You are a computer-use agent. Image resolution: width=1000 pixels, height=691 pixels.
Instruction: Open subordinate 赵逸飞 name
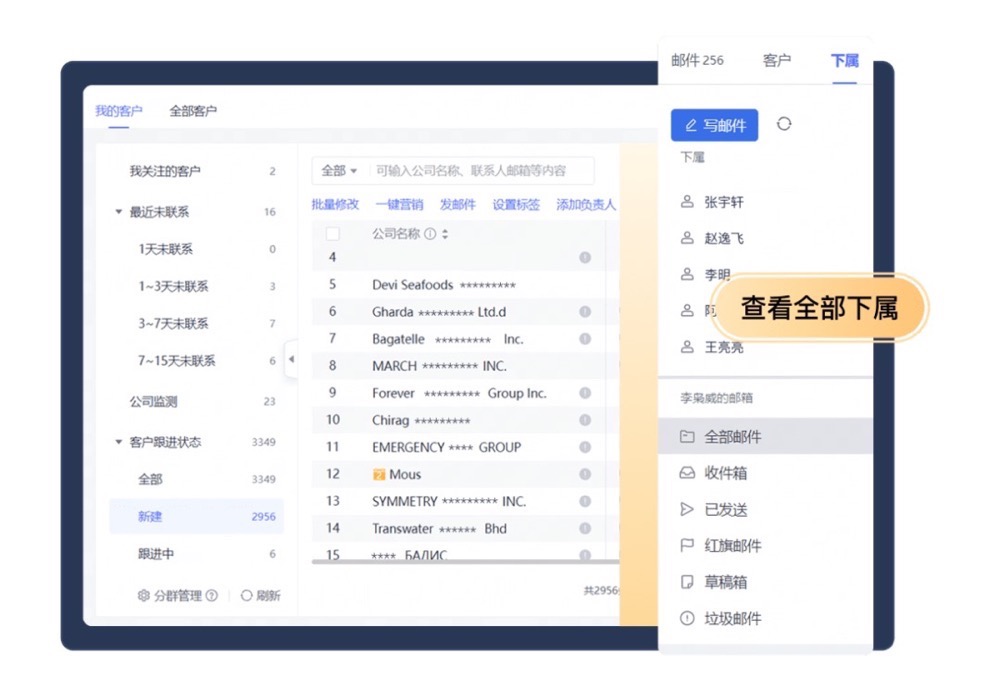click(724, 238)
